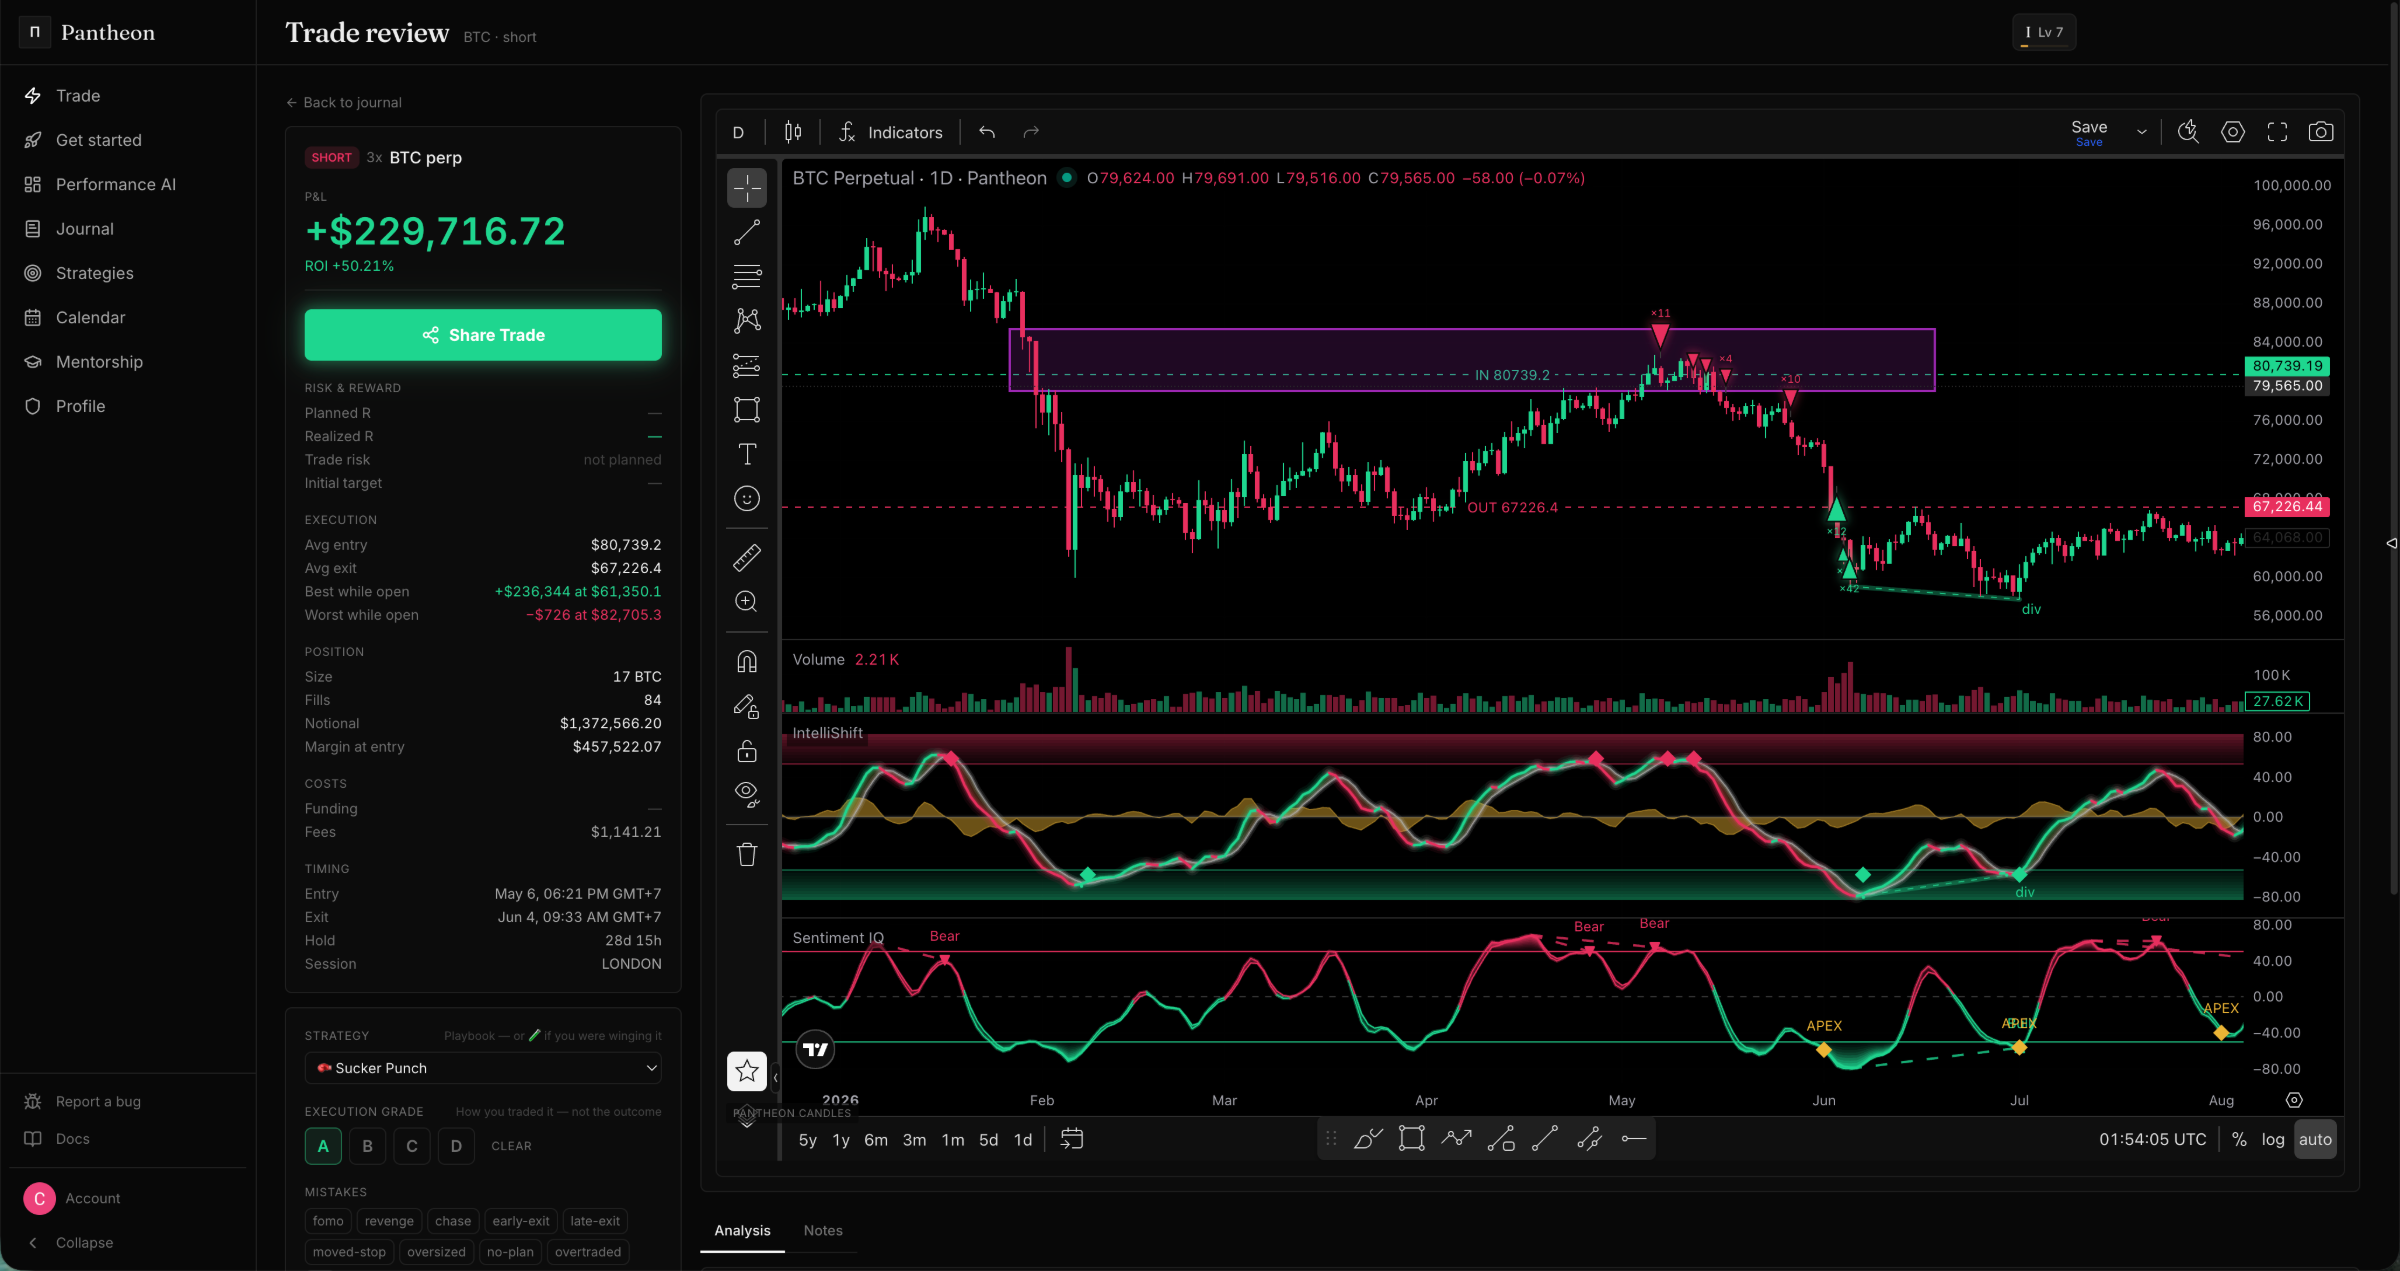Viewport: 2400px width, 1271px height.
Task: Open Report a bug
Action: pyautogui.click(x=128, y=1101)
